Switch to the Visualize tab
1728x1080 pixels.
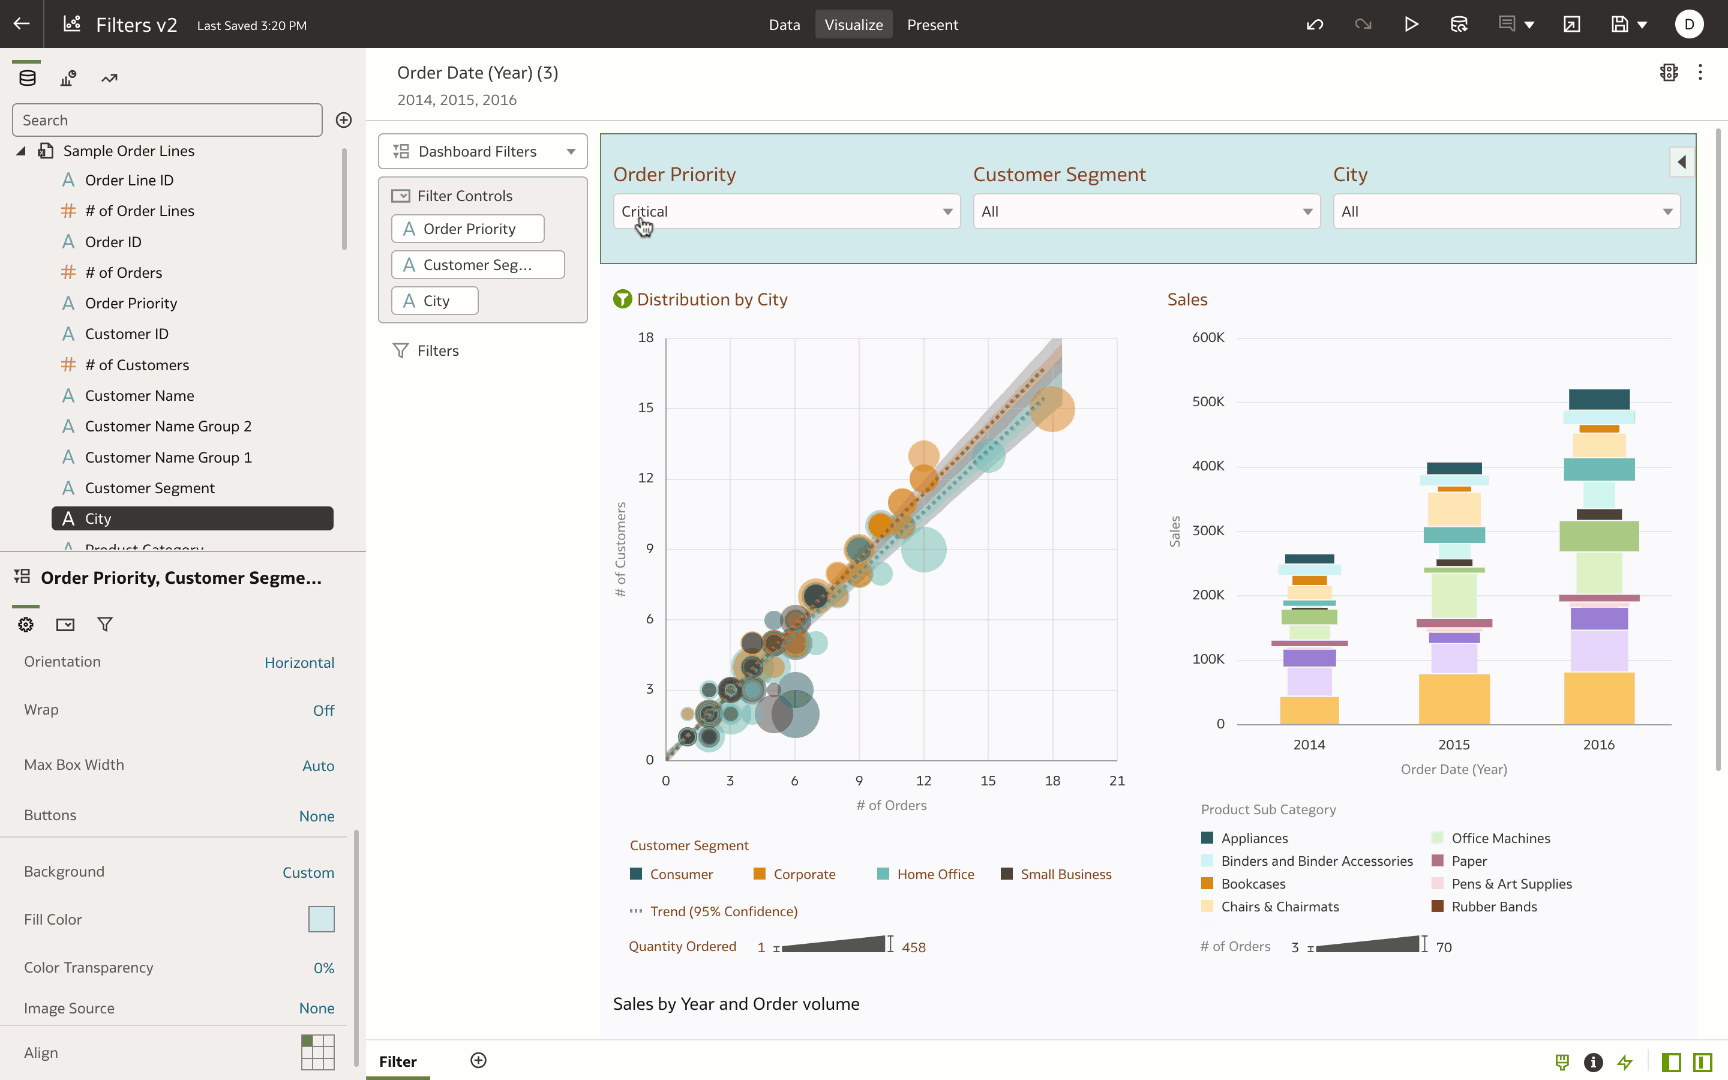point(853,24)
